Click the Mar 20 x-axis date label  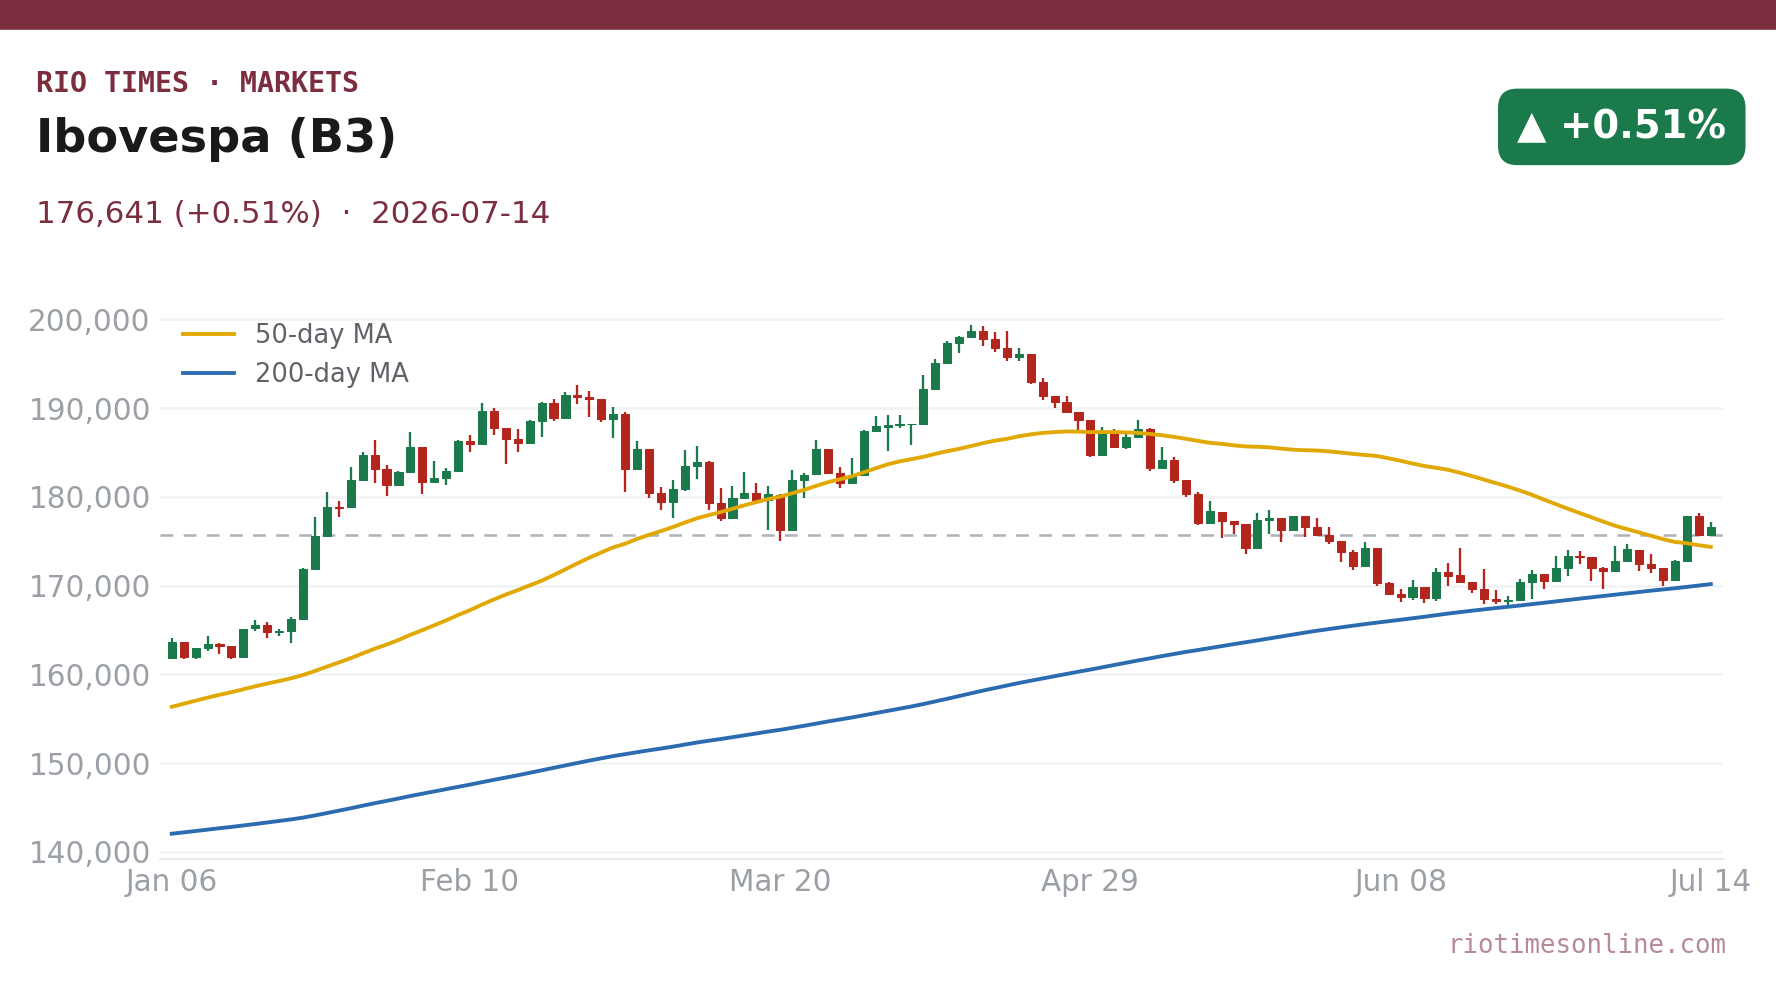coord(780,882)
